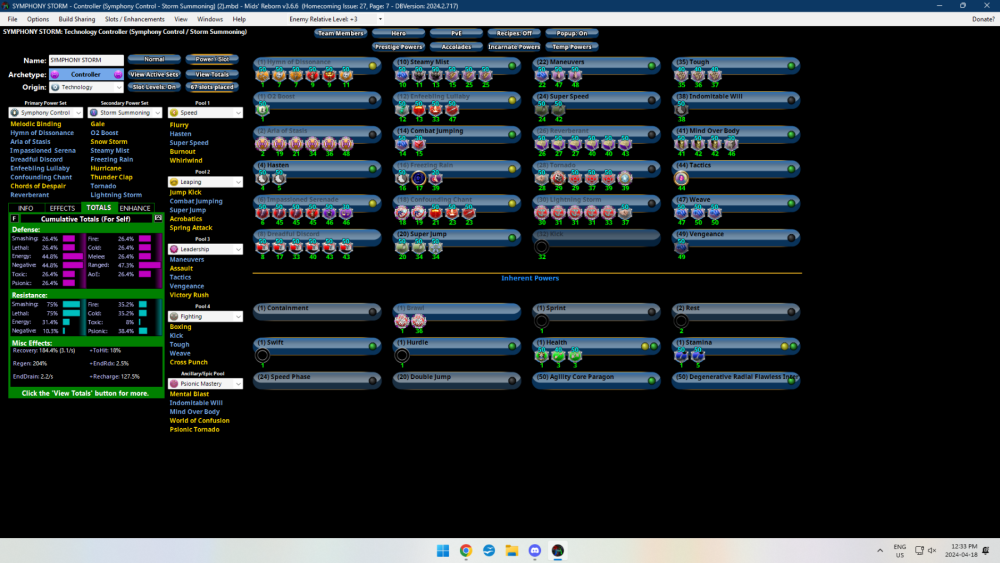This screenshot has width=1000, height=563.
Task: Click the empty enhancement slot under Kick
Action: 542,246
